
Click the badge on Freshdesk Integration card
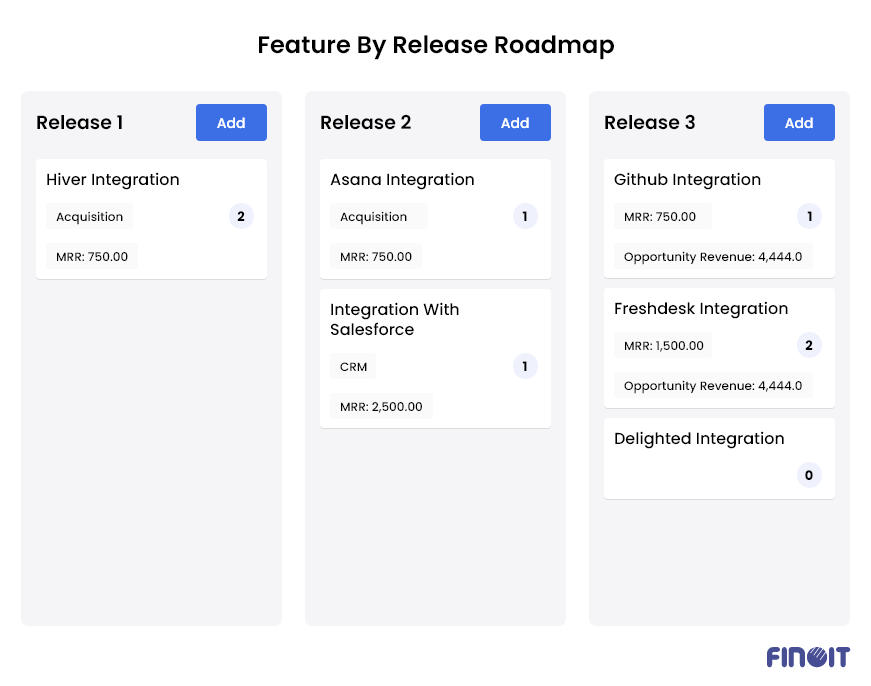tap(809, 345)
